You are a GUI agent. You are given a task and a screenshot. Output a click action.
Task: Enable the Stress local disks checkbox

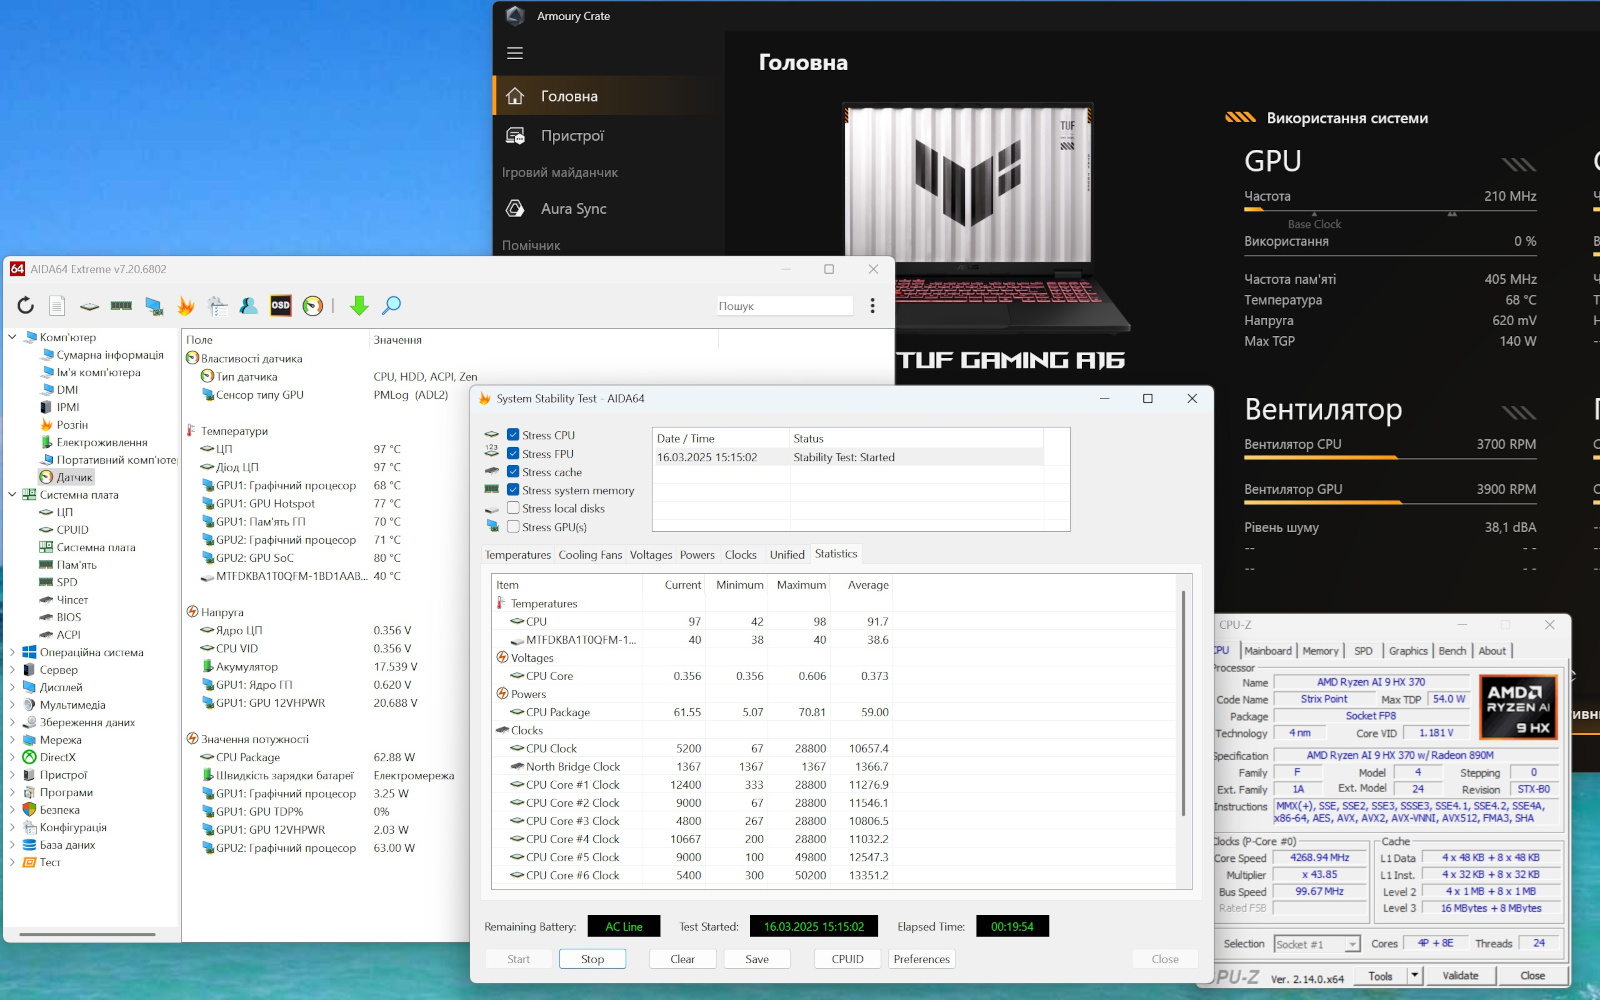513,508
